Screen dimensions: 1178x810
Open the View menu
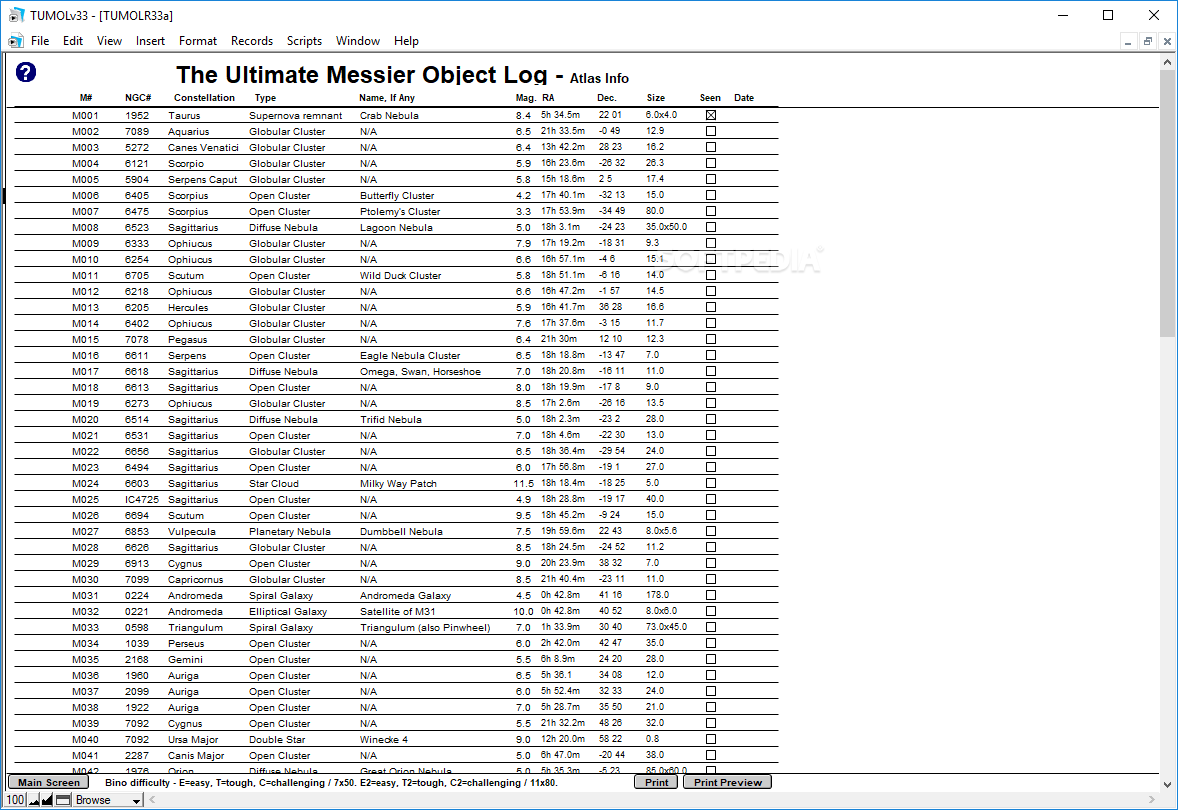click(109, 41)
